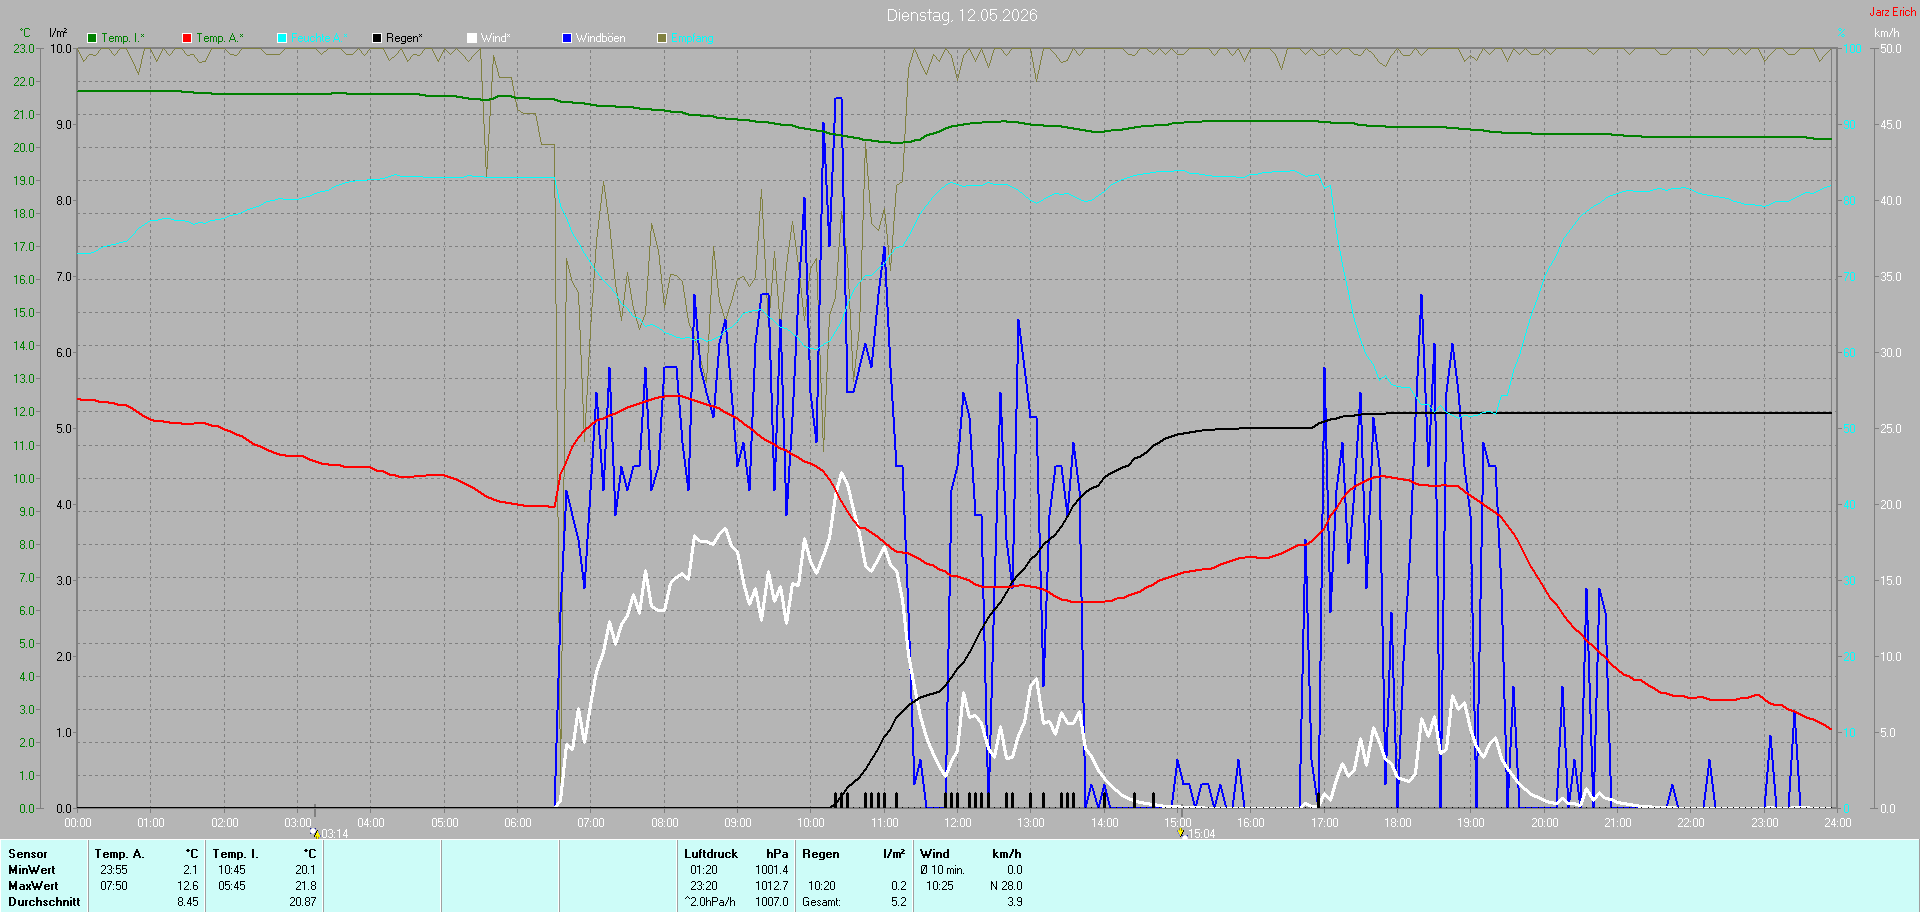Click the blue Windböen legend swatch

[567, 38]
